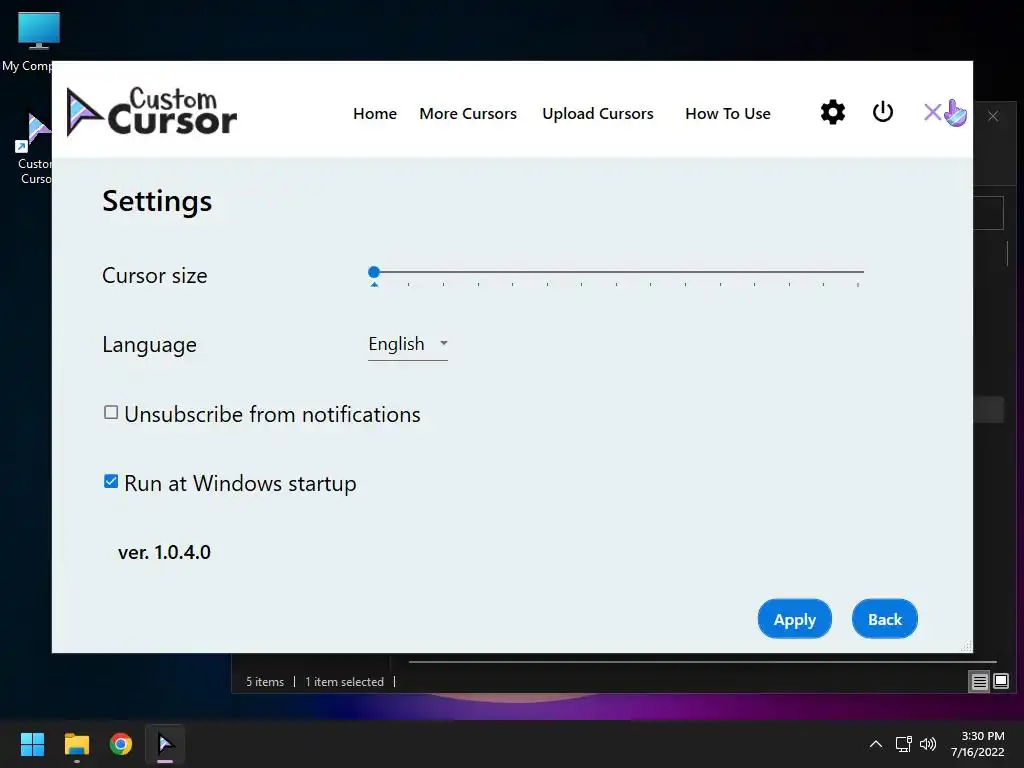1024x768 pixels.
Task: Click the power toggle icon
Action: [882, 112]
